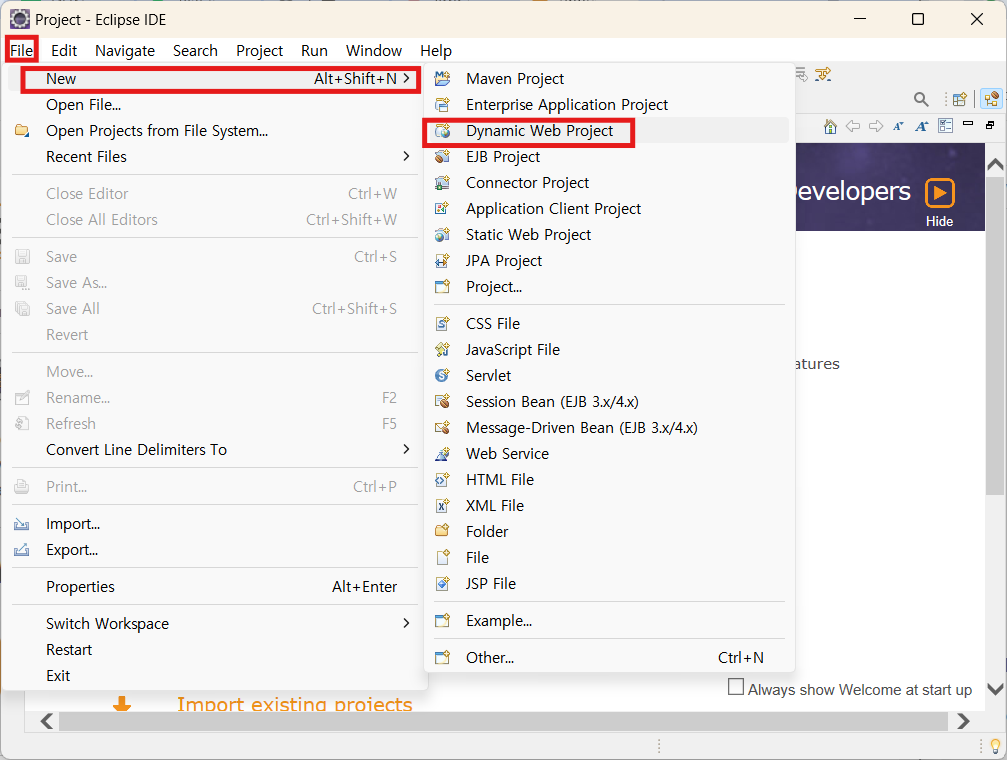1007x760 pixels.
Task: Open the Window menu
Action: (x=374, y=51)
